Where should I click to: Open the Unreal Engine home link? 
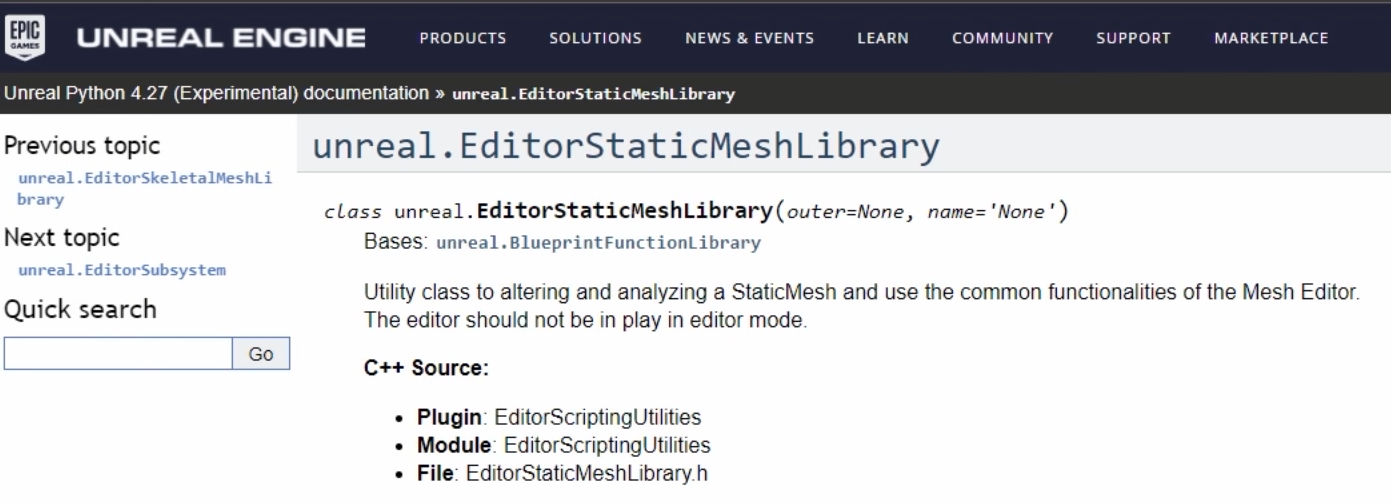point(222,39)
